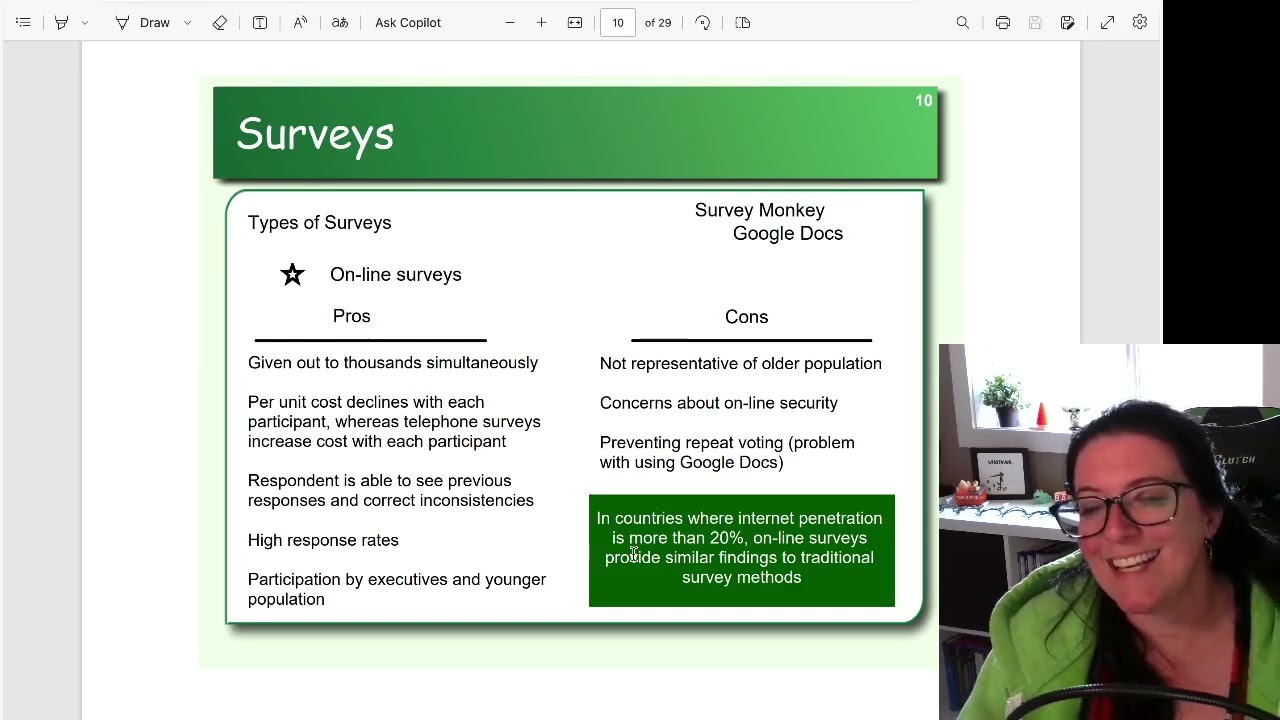Open the table of contents sidebar
1280x720 pixels.
pyautogui.click(x=23, y=22)
